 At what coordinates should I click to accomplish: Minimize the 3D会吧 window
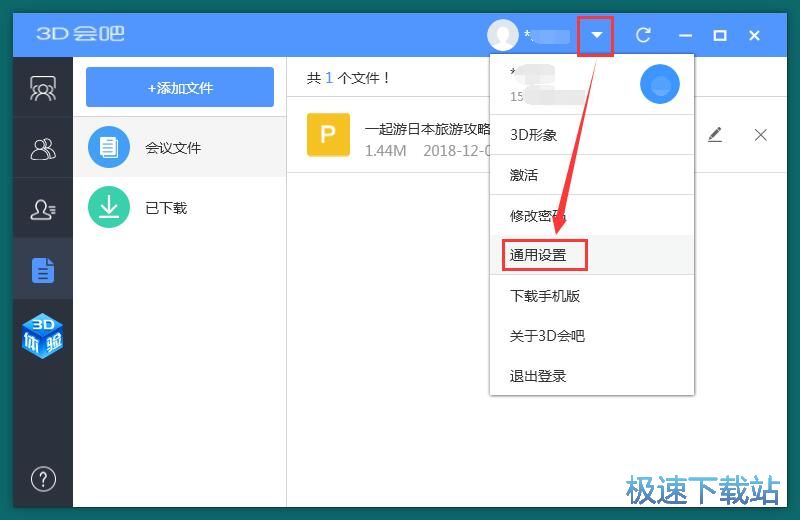[x=685, y=35]
